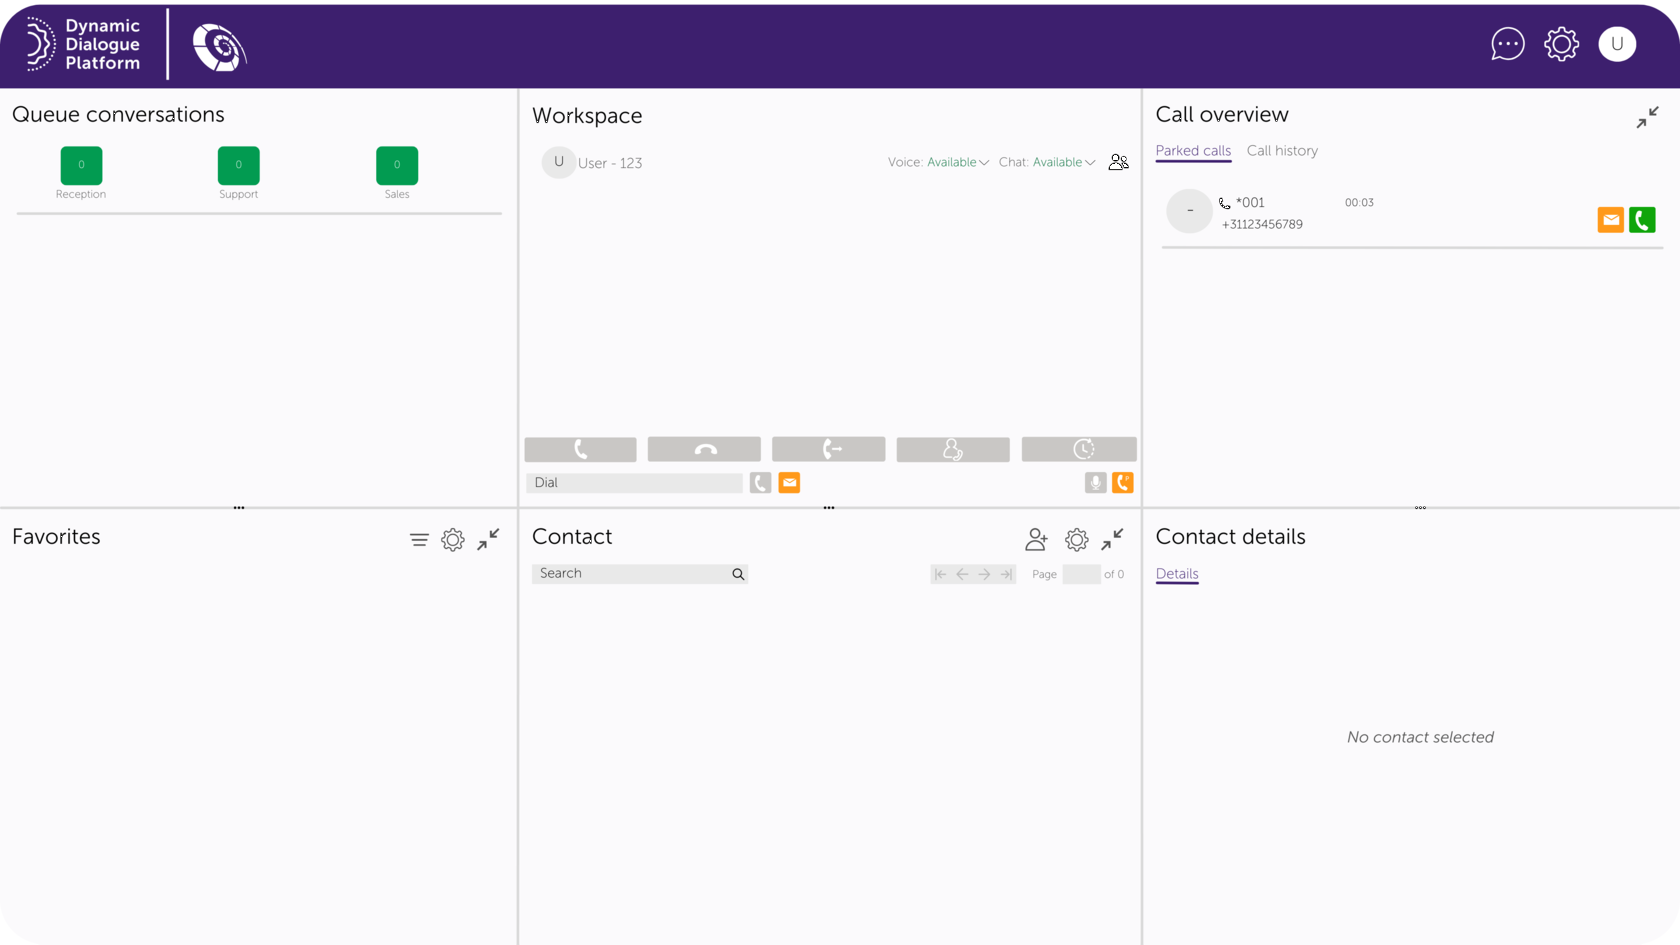
Task: Click the Dynamic Dialogue Platform logo
Action: (83, 44)
